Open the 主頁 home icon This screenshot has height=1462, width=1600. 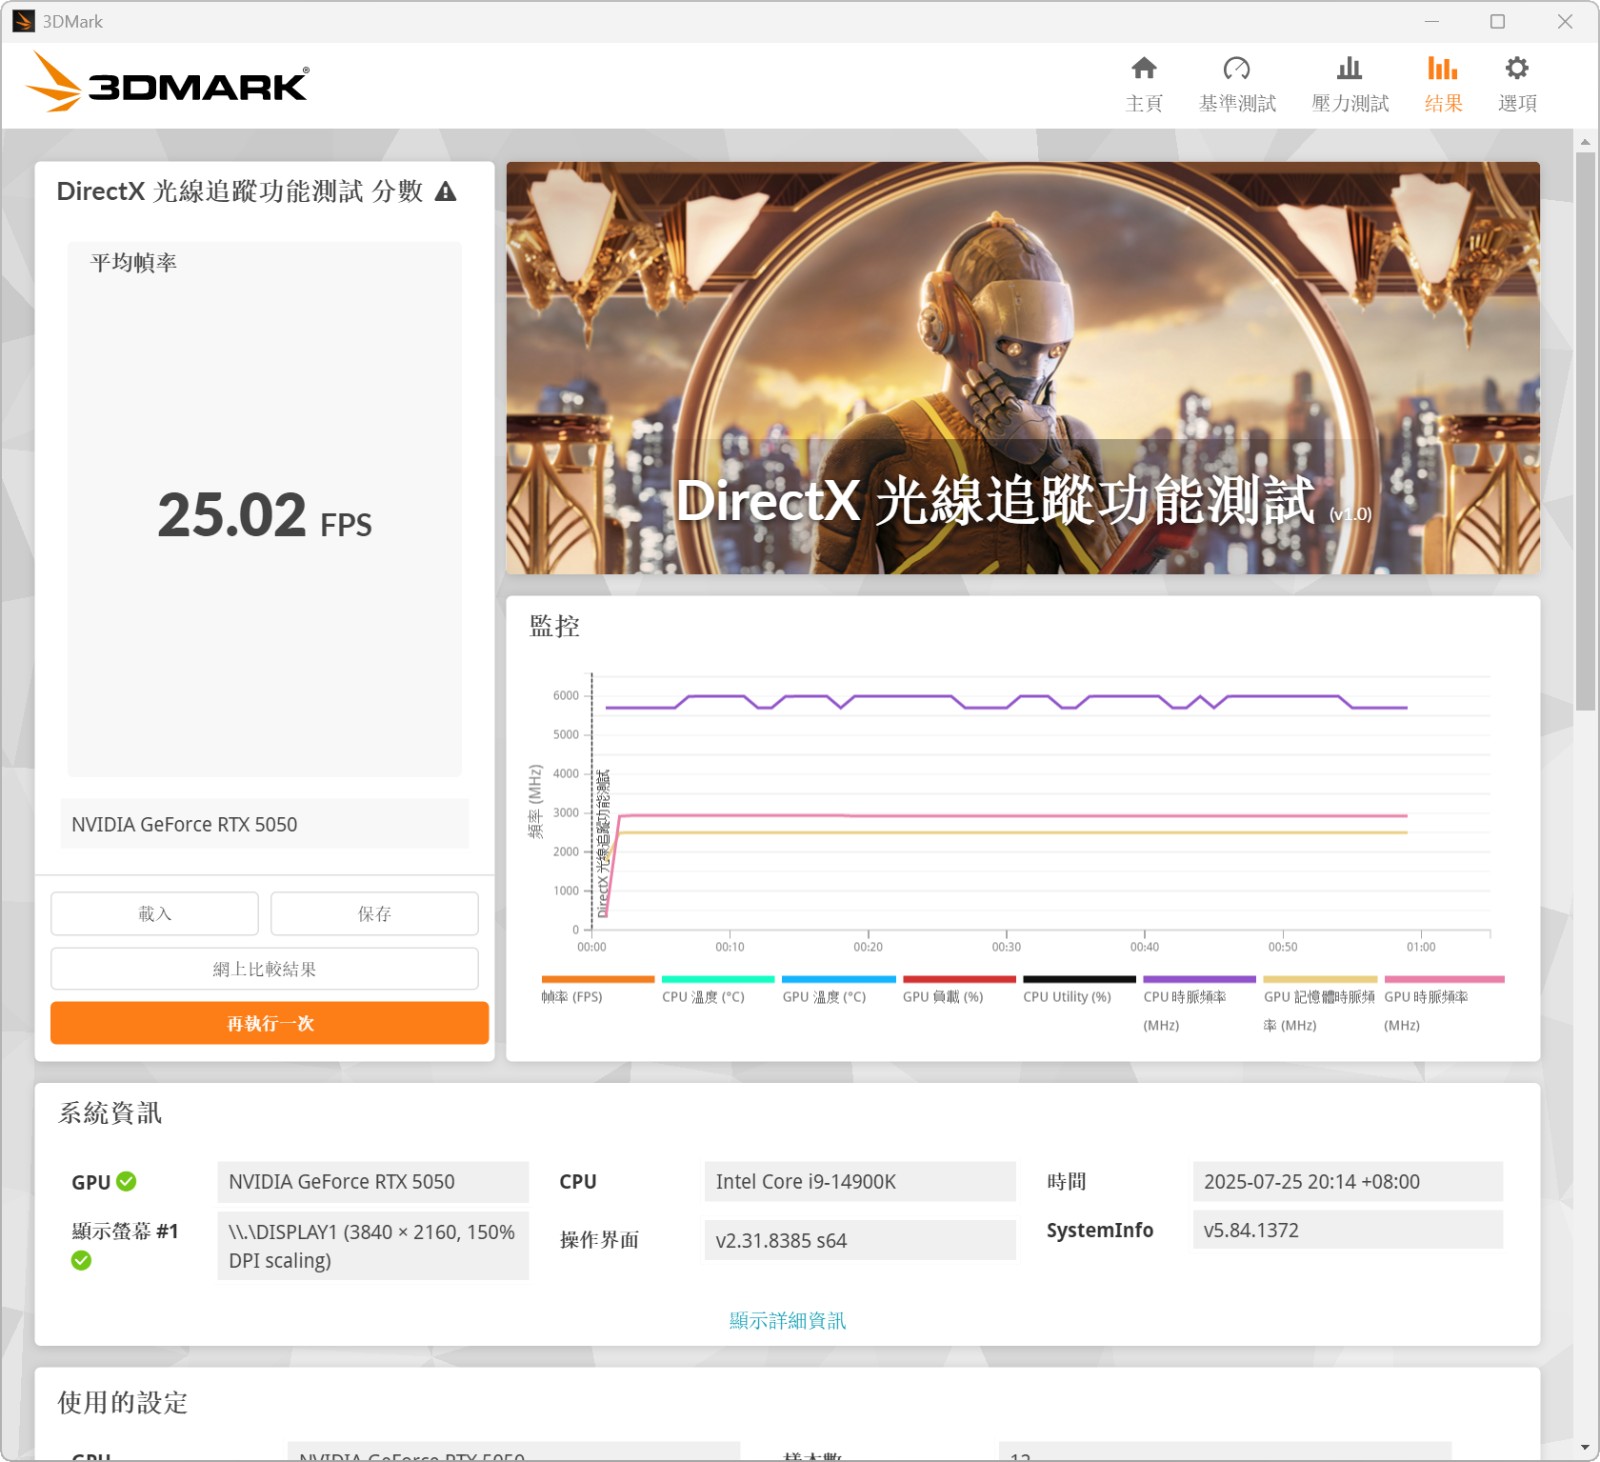pos(1144,69)
